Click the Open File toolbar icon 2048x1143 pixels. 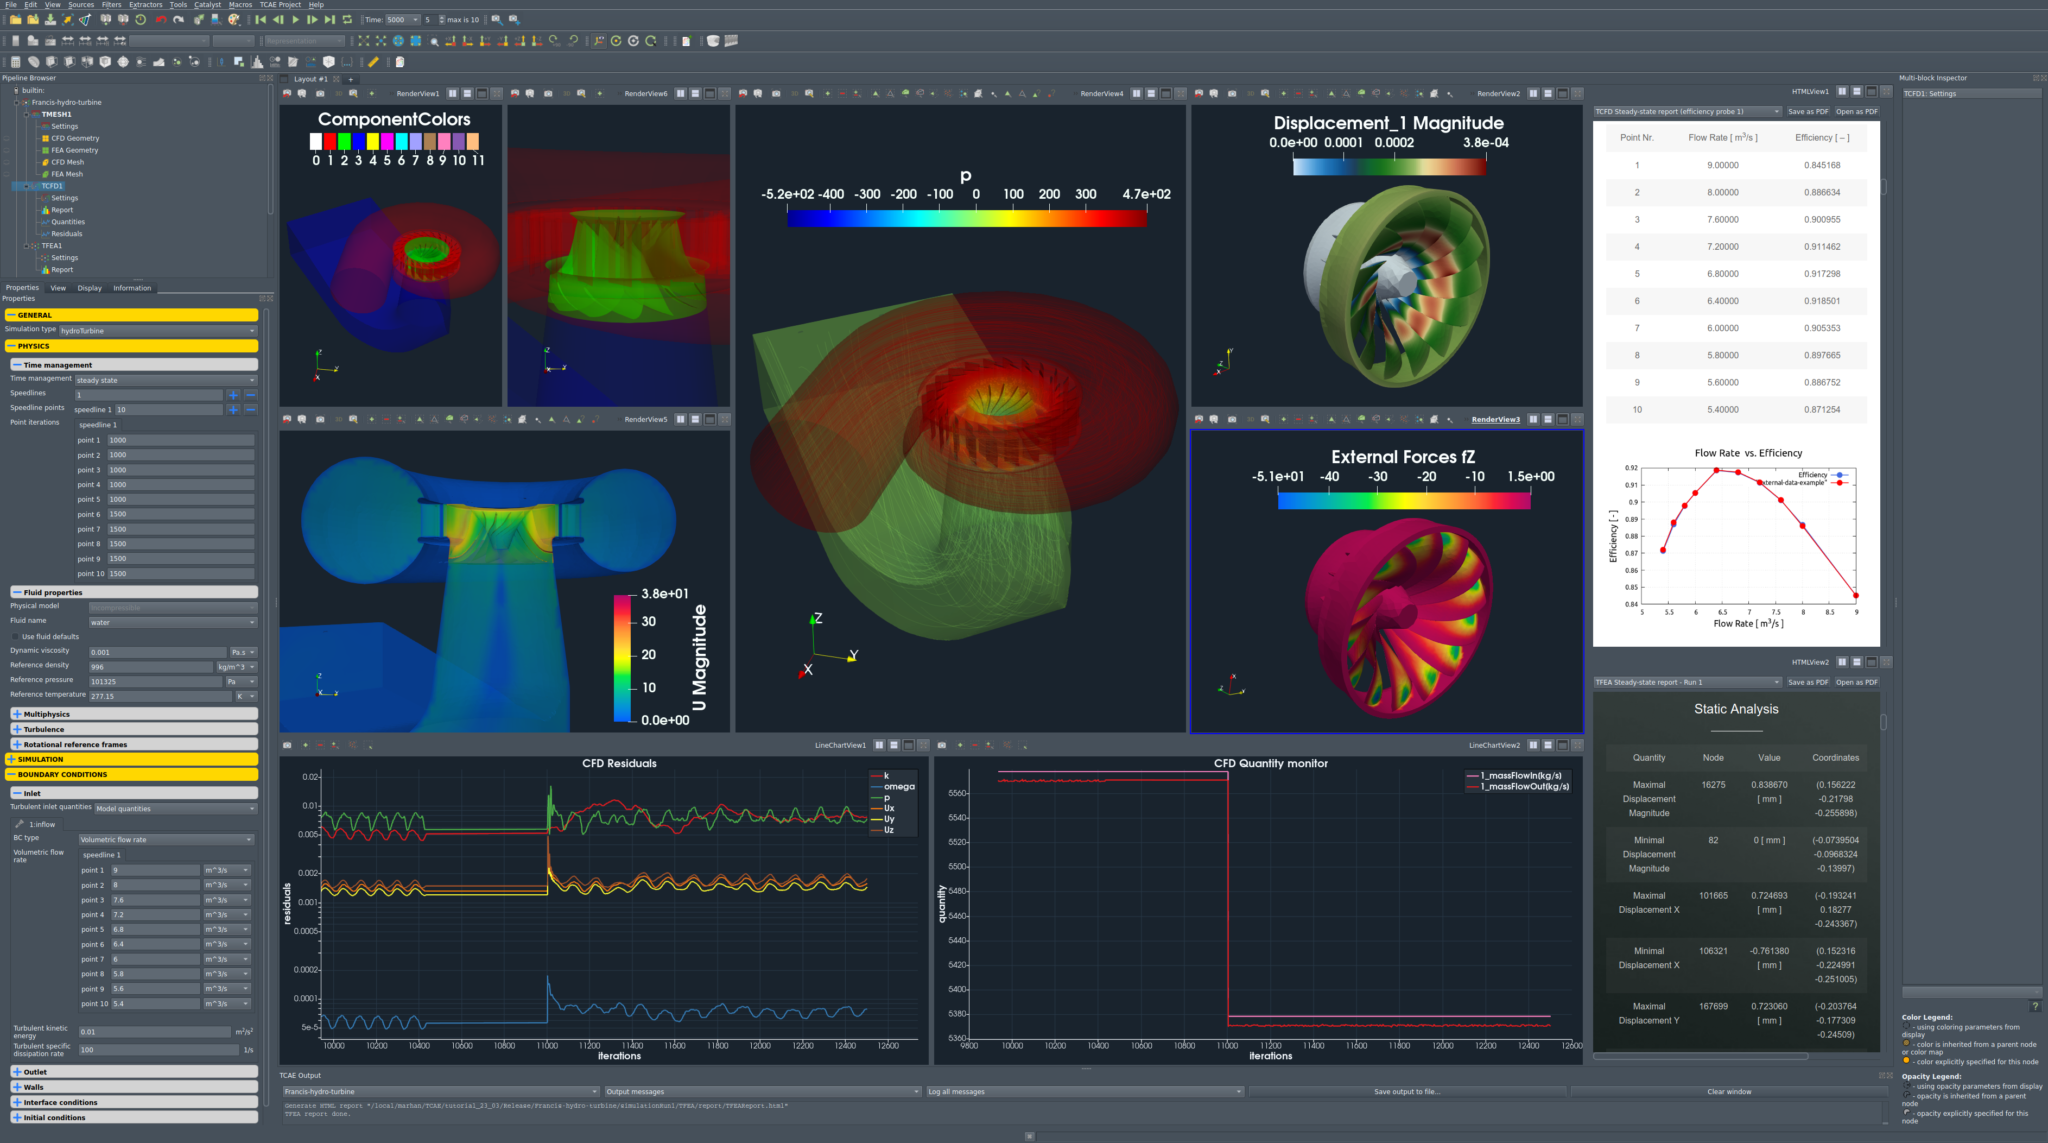pyautogui.click(x=16, y=19)
